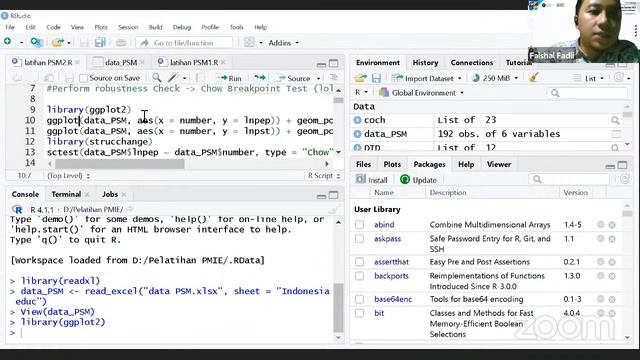Open the 250 MiB memory usage dropdown
The height and width of the screenshot is (360, 640).
click(x=495, y=78)
